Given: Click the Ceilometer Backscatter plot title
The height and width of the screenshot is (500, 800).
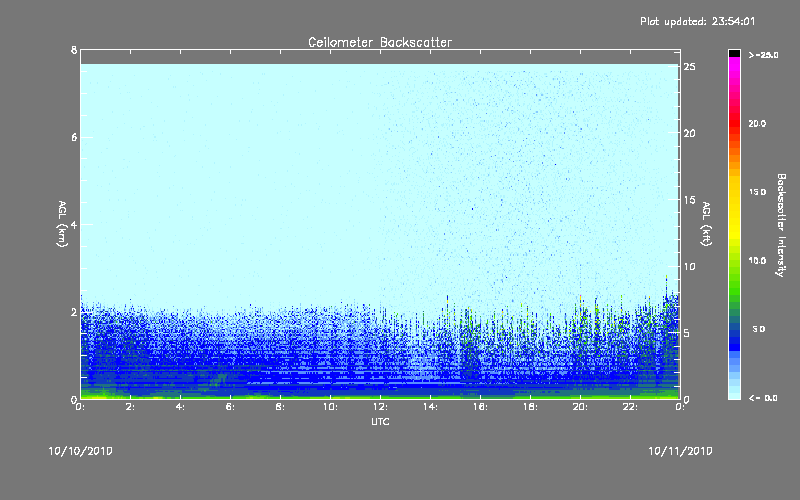Looking at the screenshot, I should 380,42.
